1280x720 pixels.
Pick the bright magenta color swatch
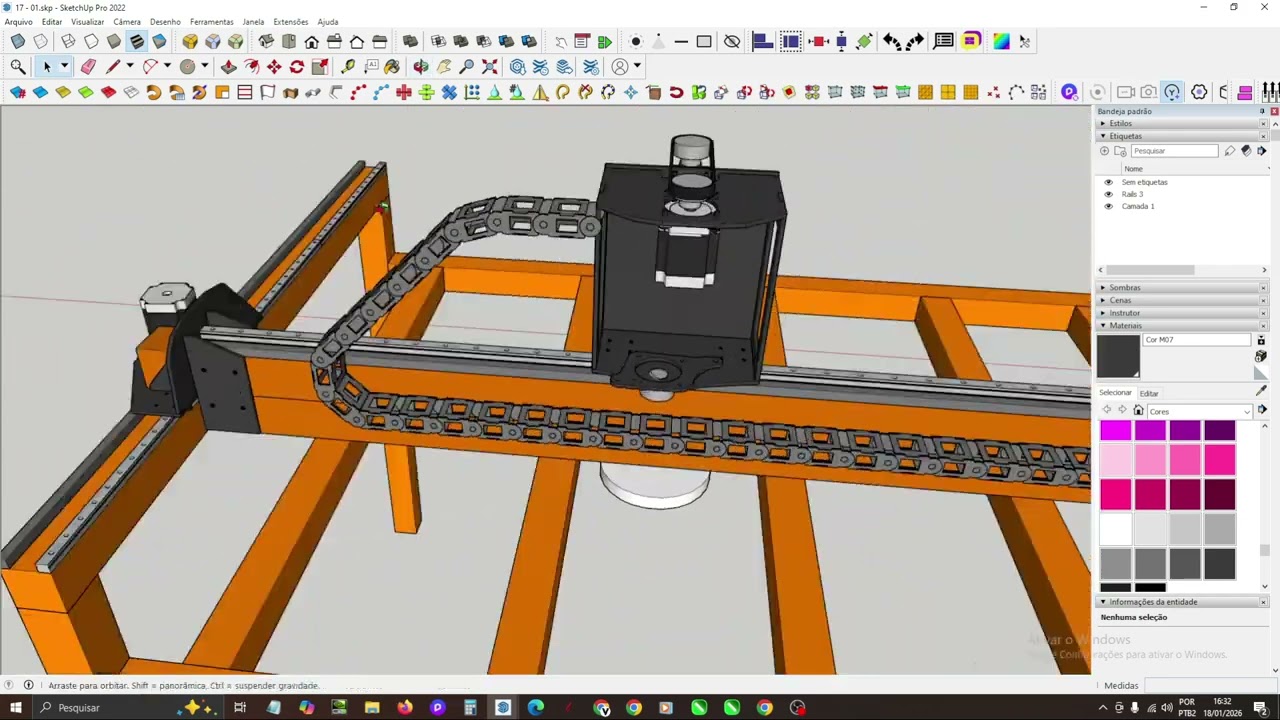pos(1116,431)
